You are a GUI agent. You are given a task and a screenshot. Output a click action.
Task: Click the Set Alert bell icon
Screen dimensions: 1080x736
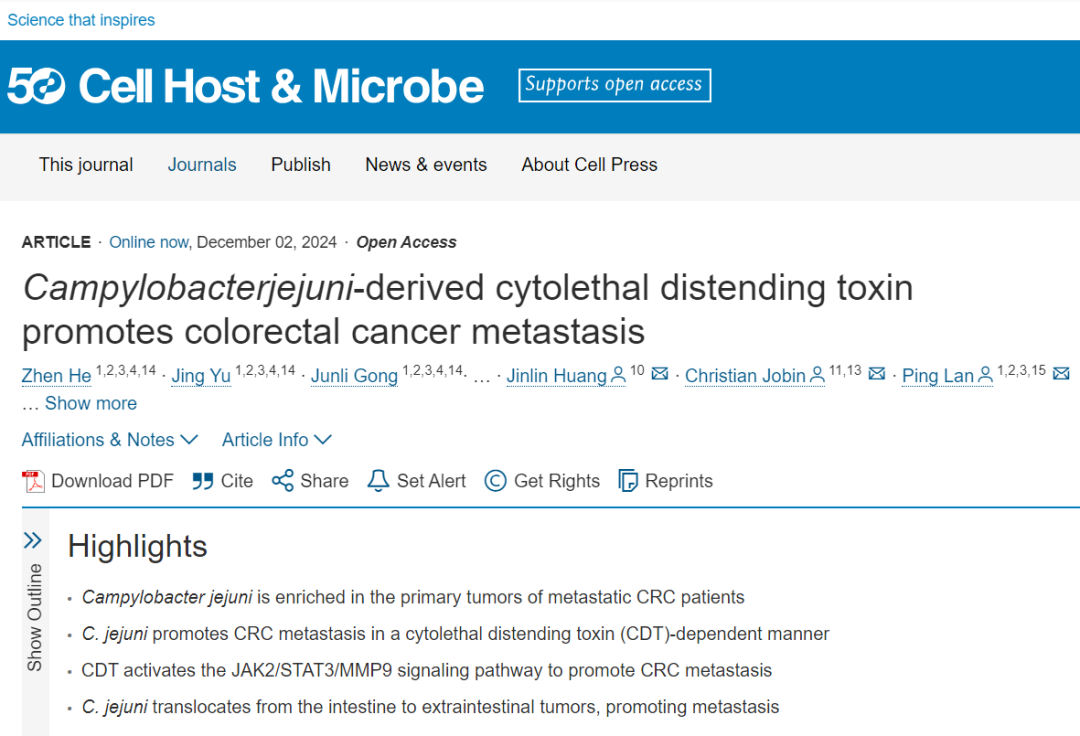pos(378,481)
